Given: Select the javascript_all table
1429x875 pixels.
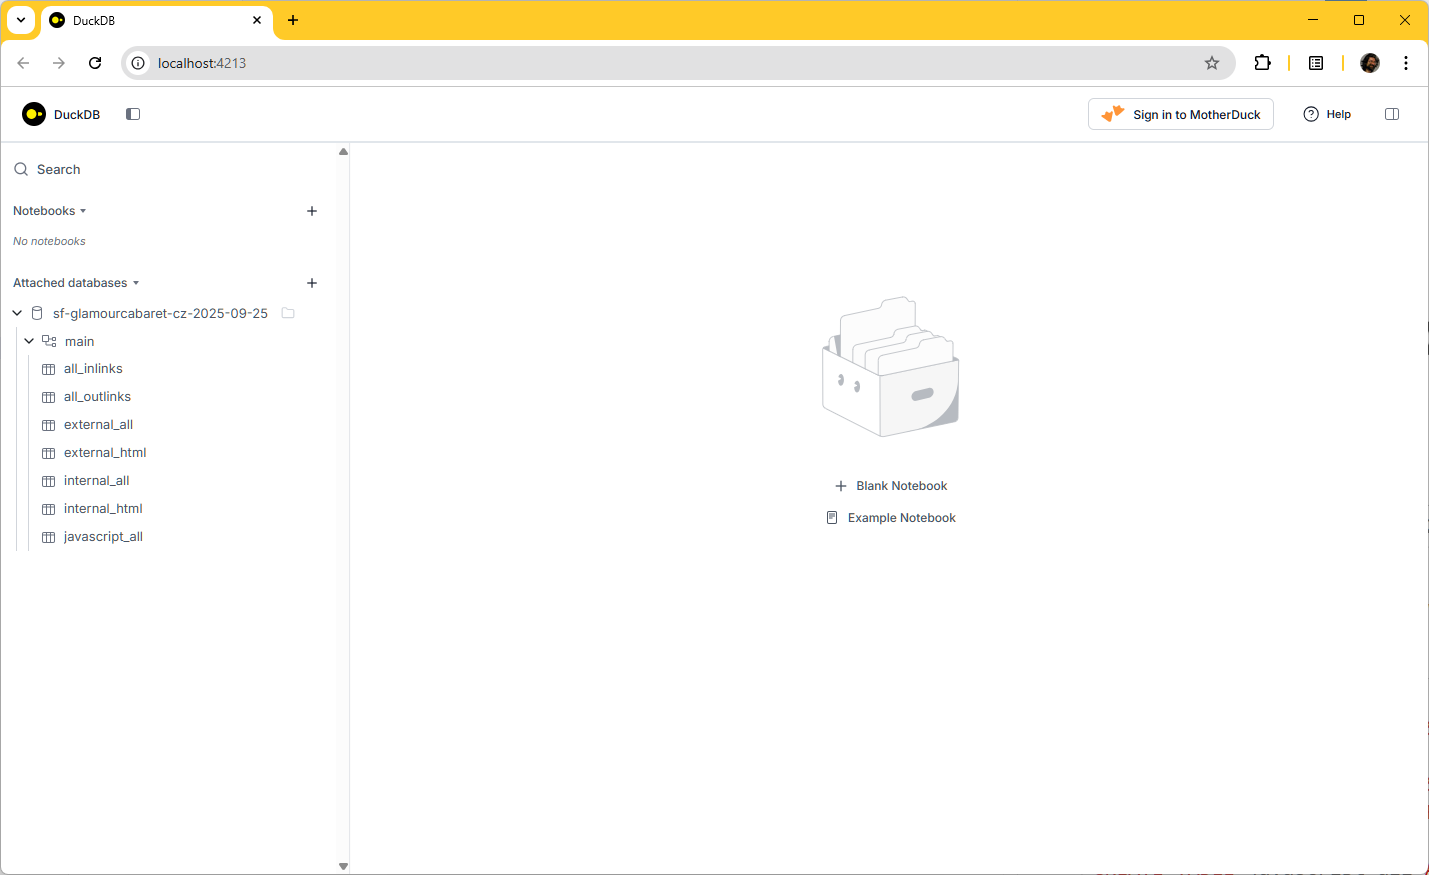Looking at the screenshot, I should click(x=103, y=537).
